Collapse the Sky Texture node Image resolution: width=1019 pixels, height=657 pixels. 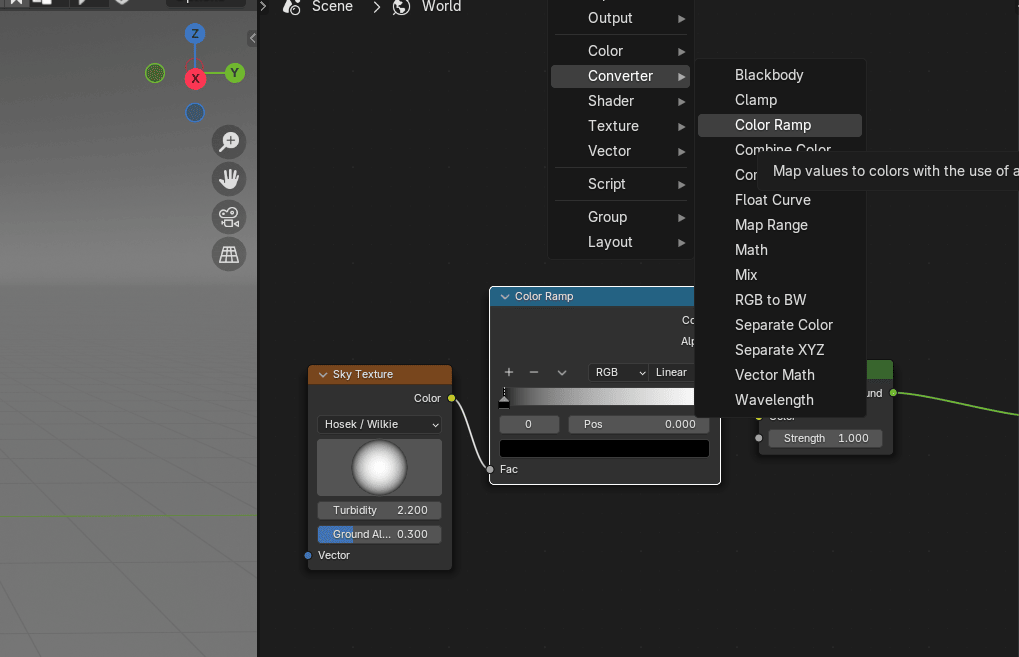(x=322, y=374)
